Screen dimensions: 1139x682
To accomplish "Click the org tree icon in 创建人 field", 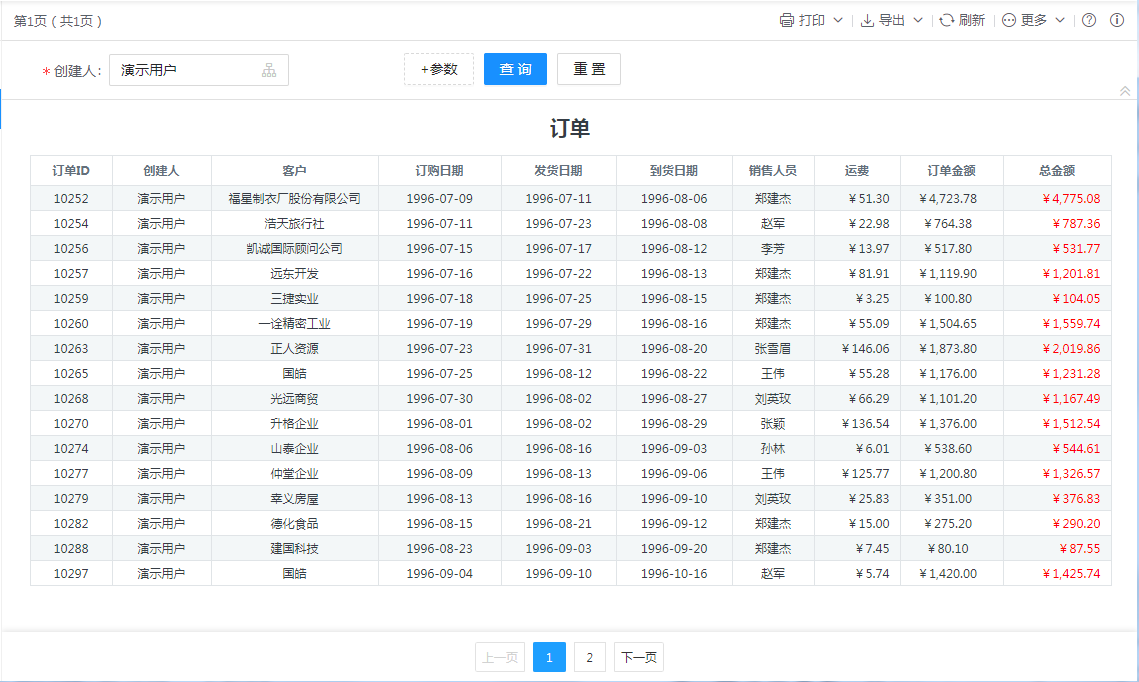I will click(269, 70).
